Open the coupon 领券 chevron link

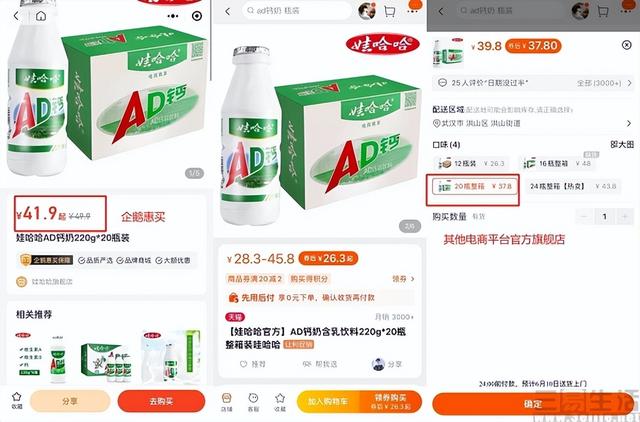click(403, 279)
